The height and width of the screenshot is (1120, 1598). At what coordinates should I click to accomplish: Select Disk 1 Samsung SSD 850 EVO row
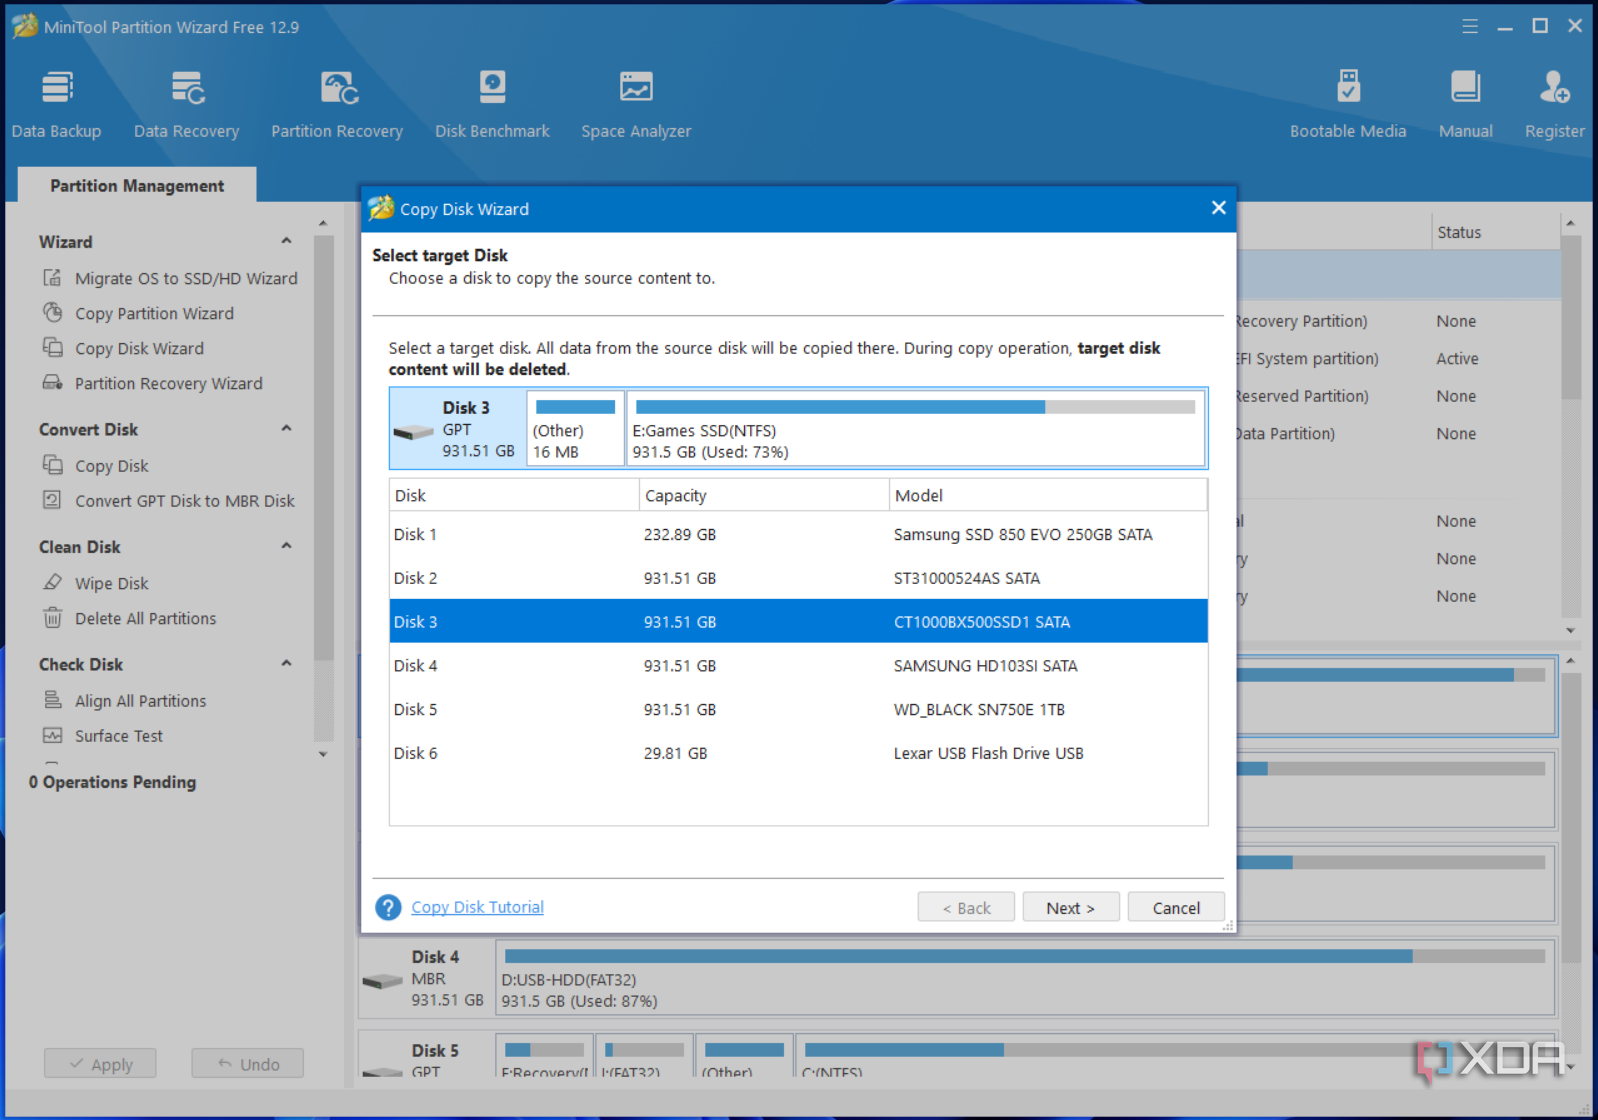798,534
